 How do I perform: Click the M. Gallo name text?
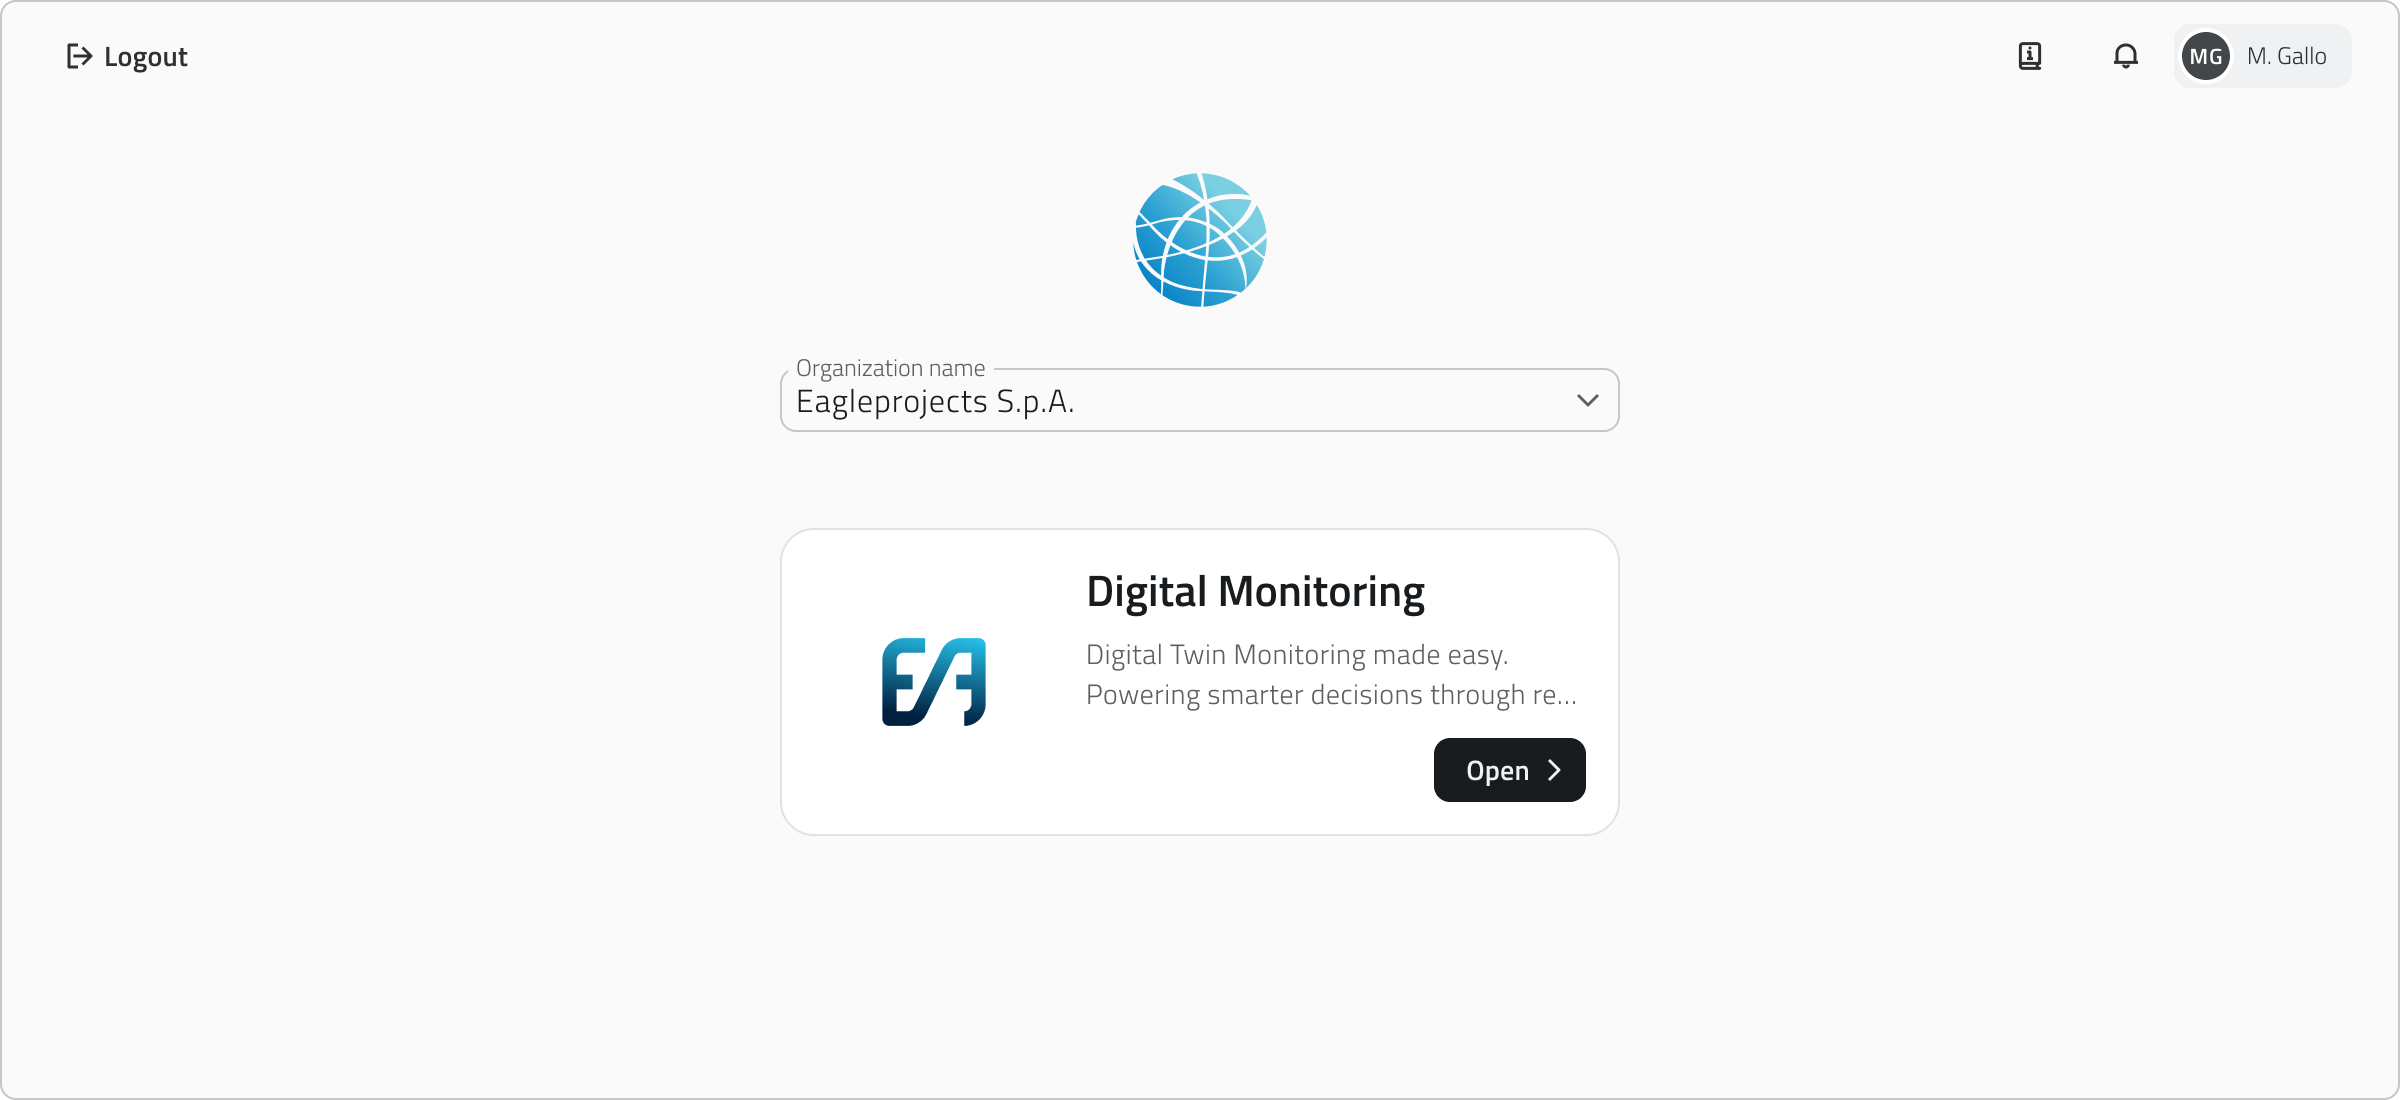[x=2286, y=56]
